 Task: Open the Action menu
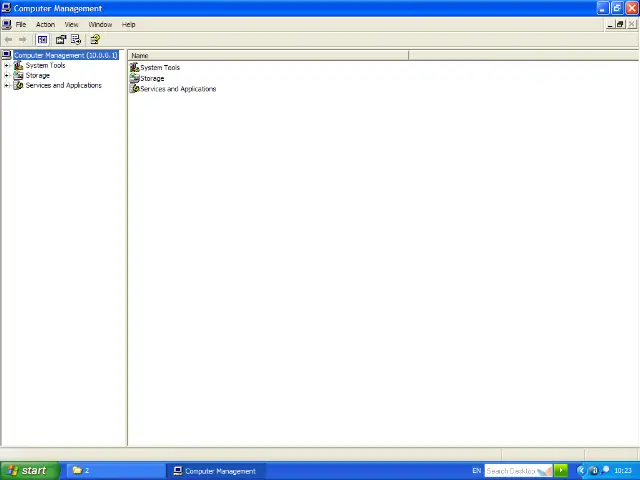pyautogui.click(x=45, y=24)
